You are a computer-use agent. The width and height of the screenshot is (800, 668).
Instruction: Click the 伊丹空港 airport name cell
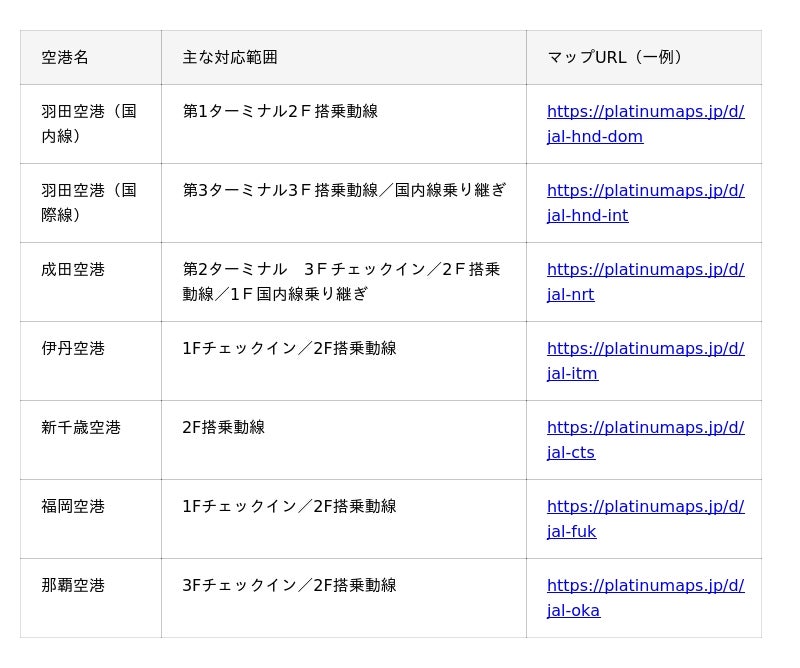pos(73,349)
